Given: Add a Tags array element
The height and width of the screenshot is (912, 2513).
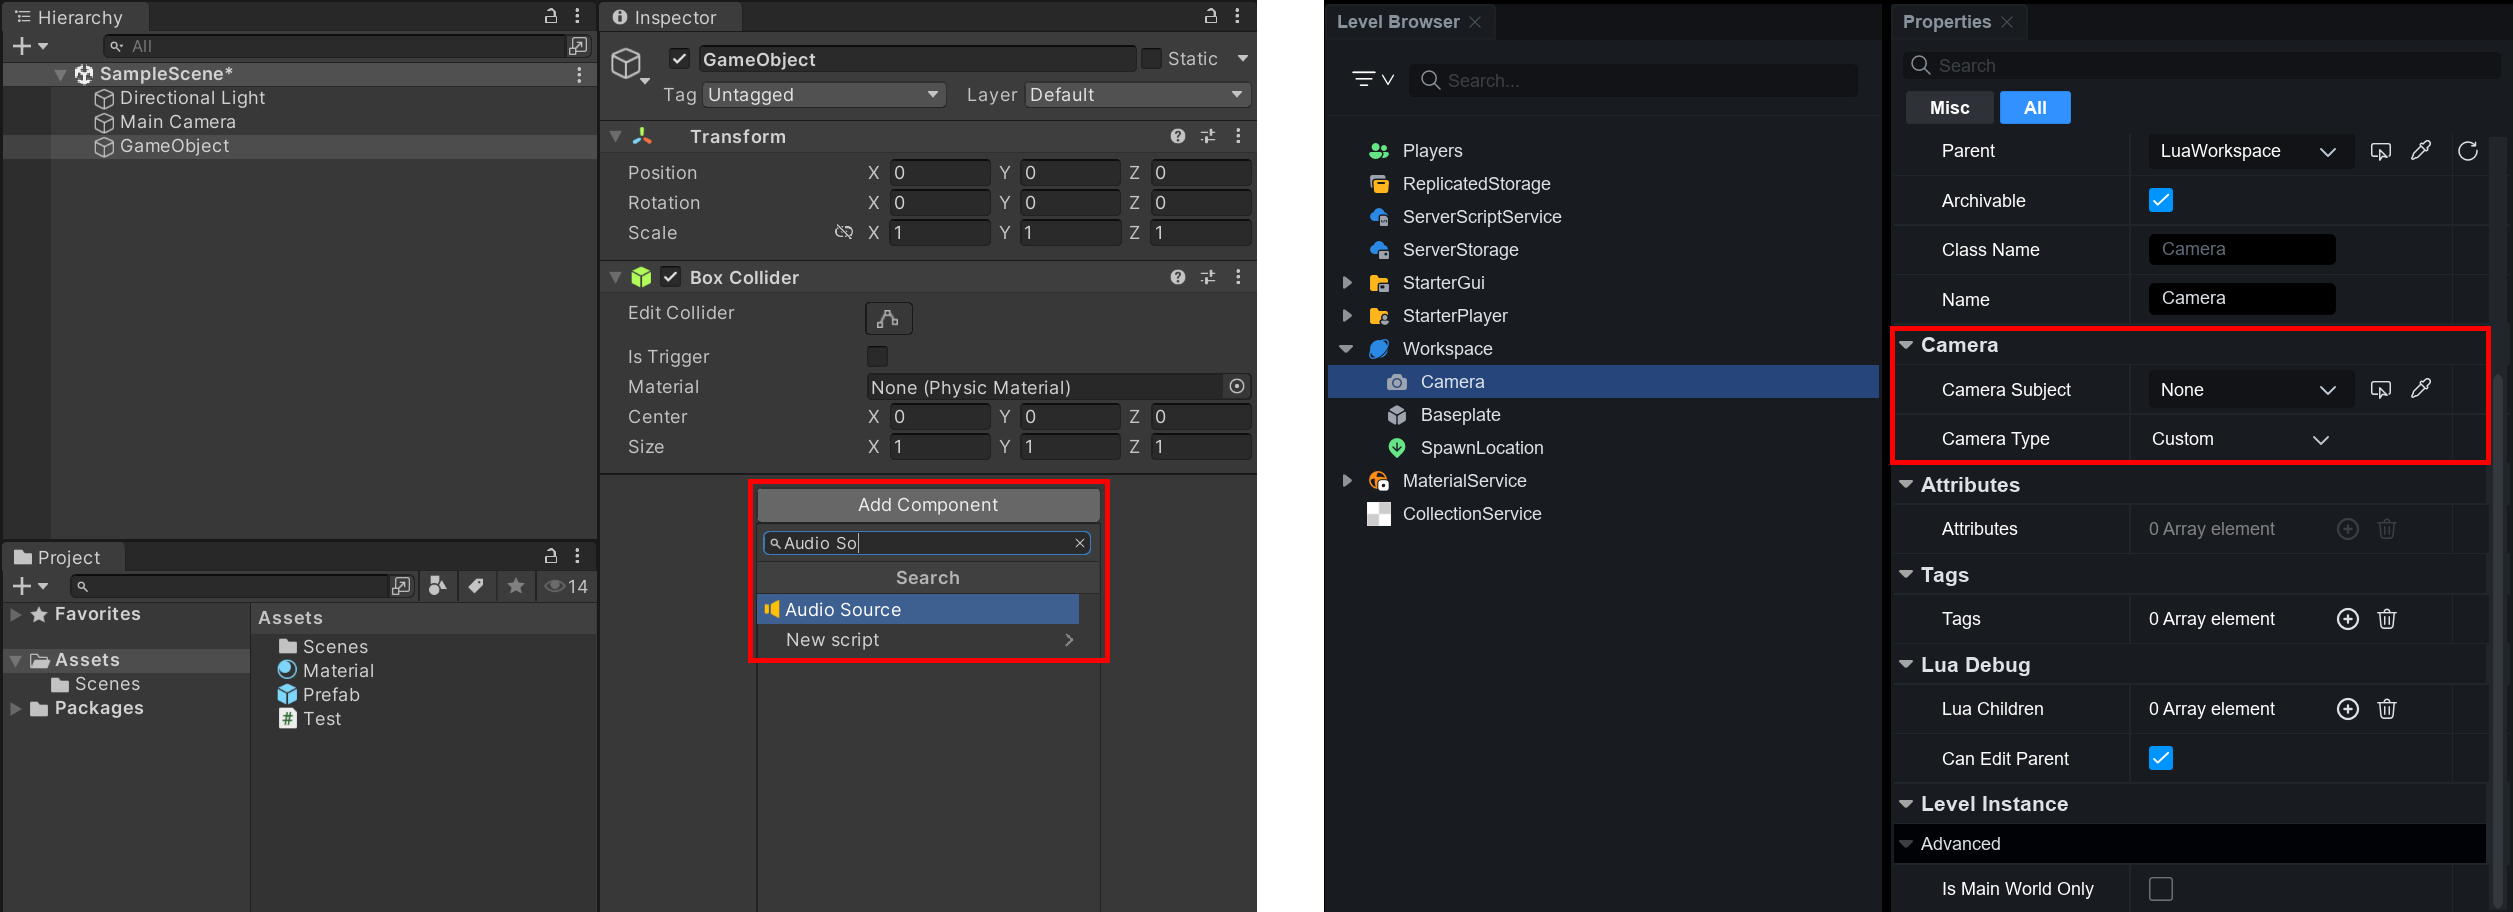Looking at the screenshot, I should point(2347,619).
